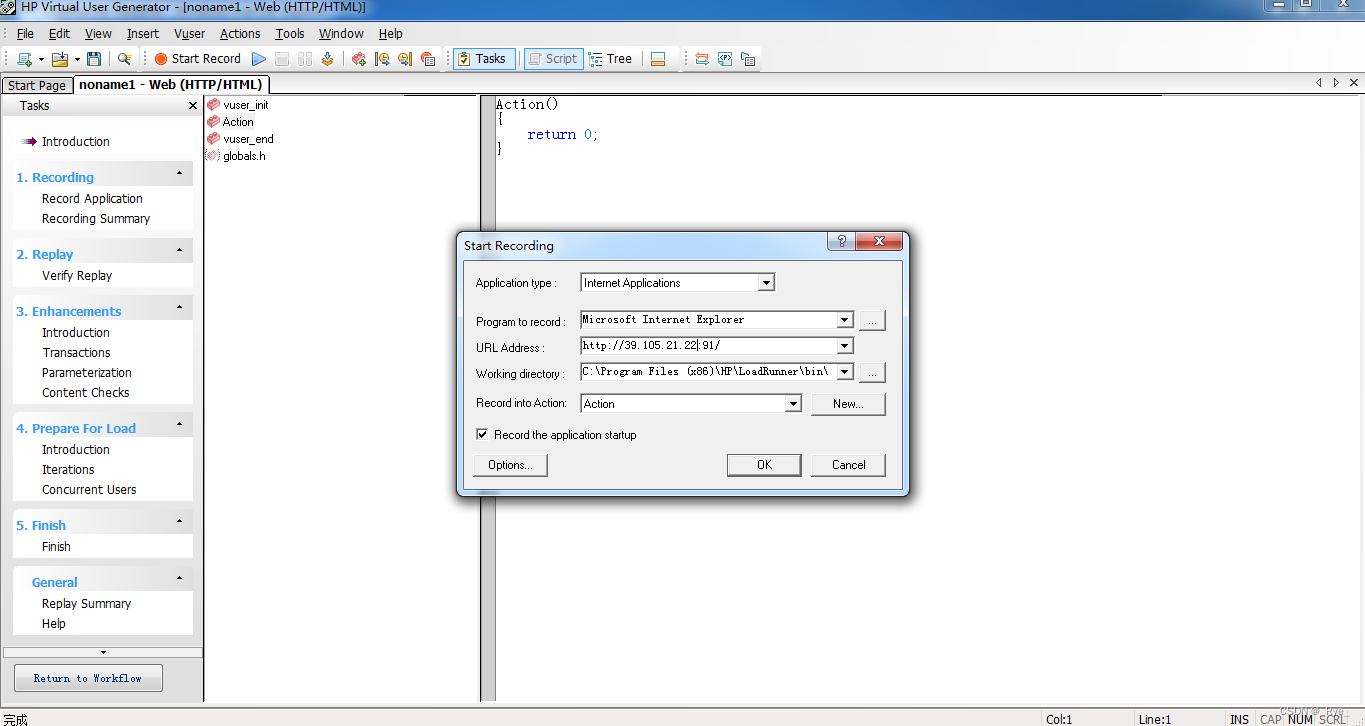The image size is (1365, 726).
Task: Collapse the General section
Action: [180, 578]
